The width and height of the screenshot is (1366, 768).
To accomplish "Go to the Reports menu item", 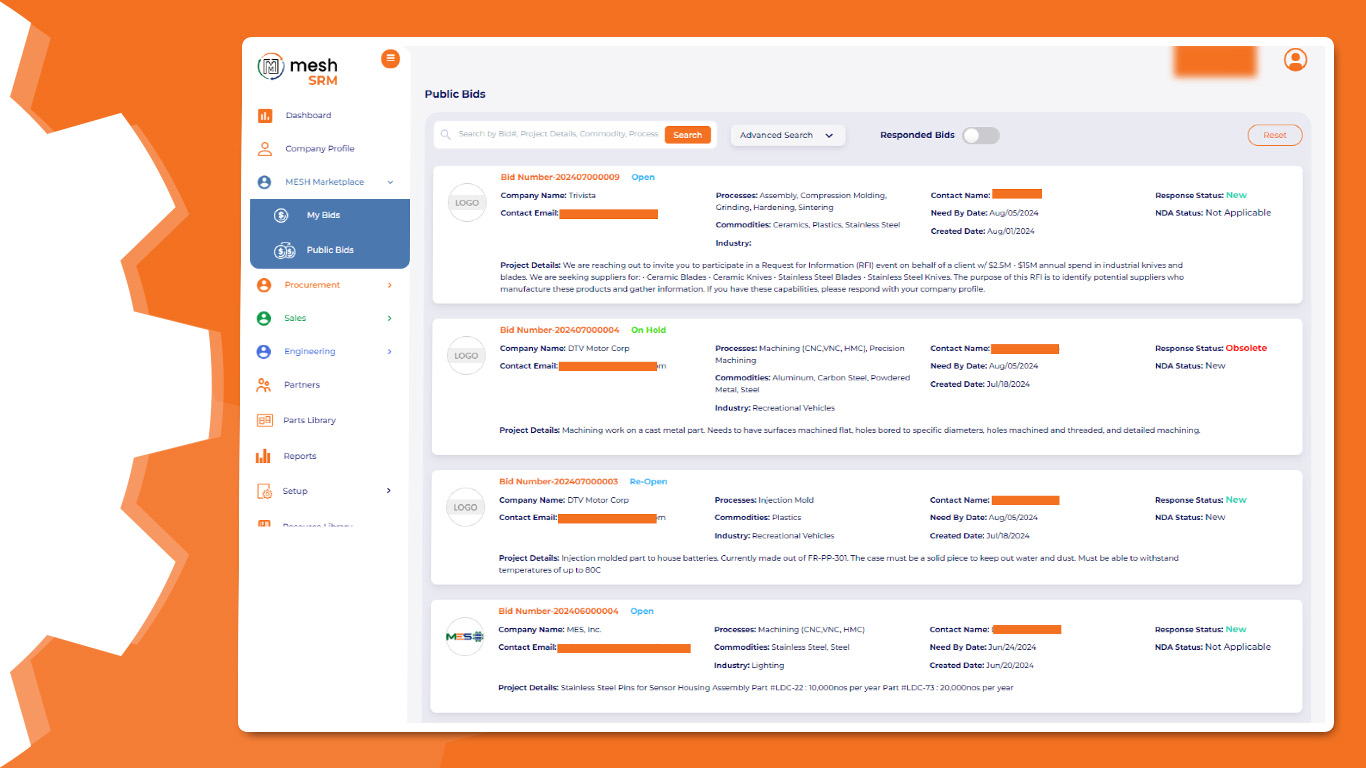I will 300,456.
